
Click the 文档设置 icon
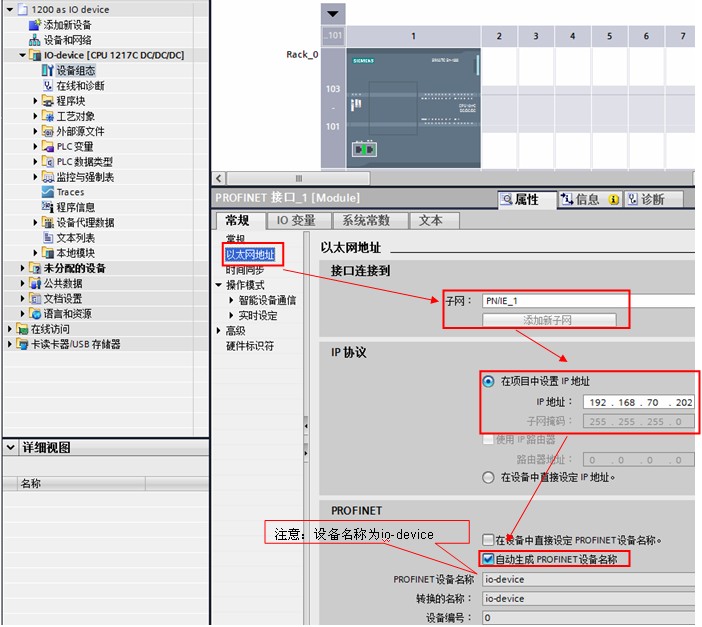pos(34,299)
